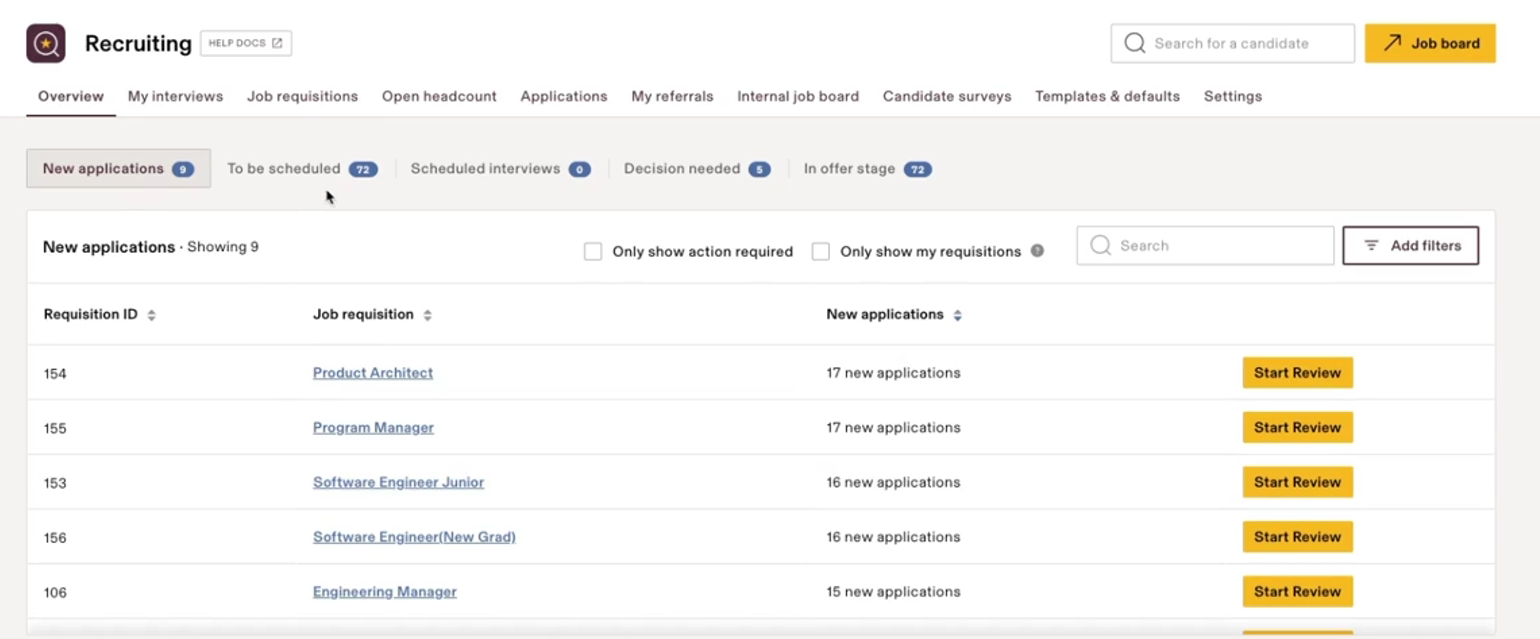This screenshot has width=1540, height=639.
Task: Click the table search magnifier icon
Action: click(x=1100, y=246)
